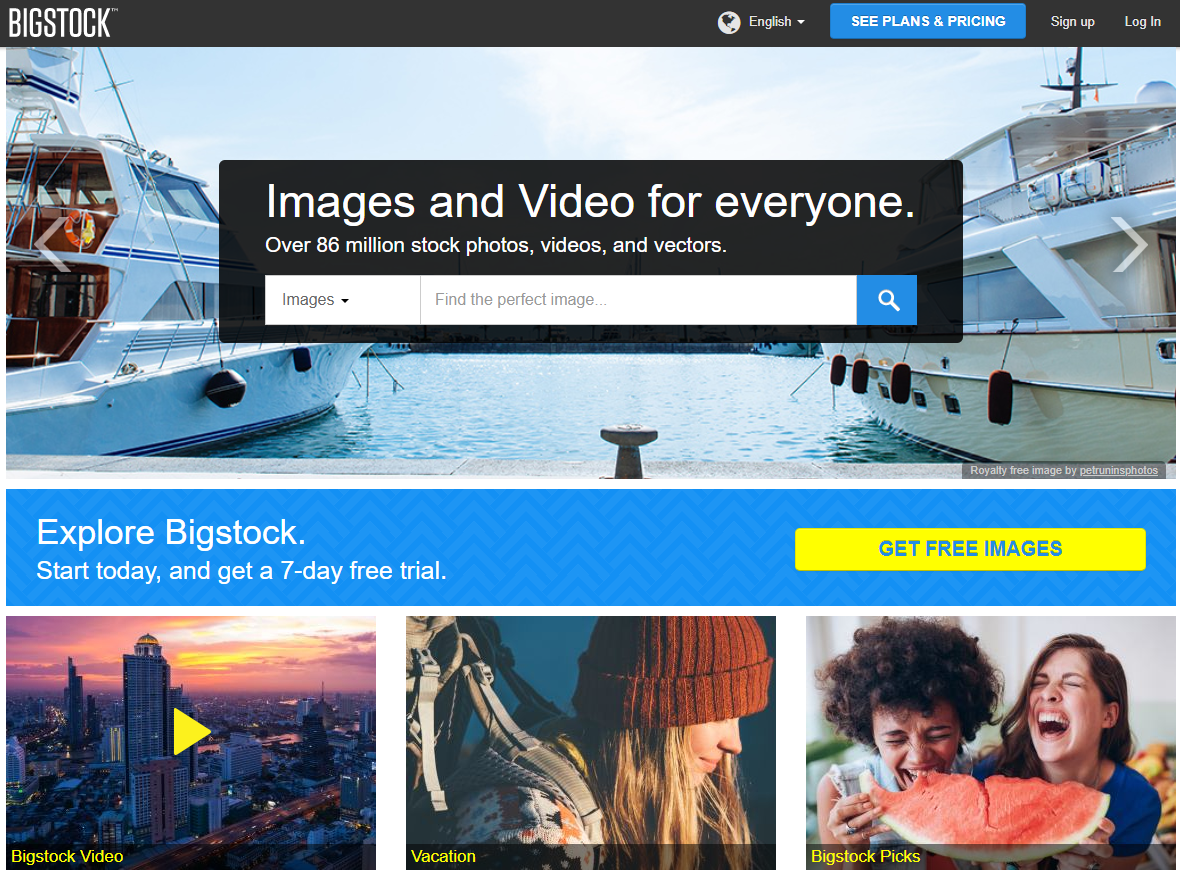The image size is (1180, 876).
Task: Open the Bigstock Picks thumbnail
Action: [990, 743]
